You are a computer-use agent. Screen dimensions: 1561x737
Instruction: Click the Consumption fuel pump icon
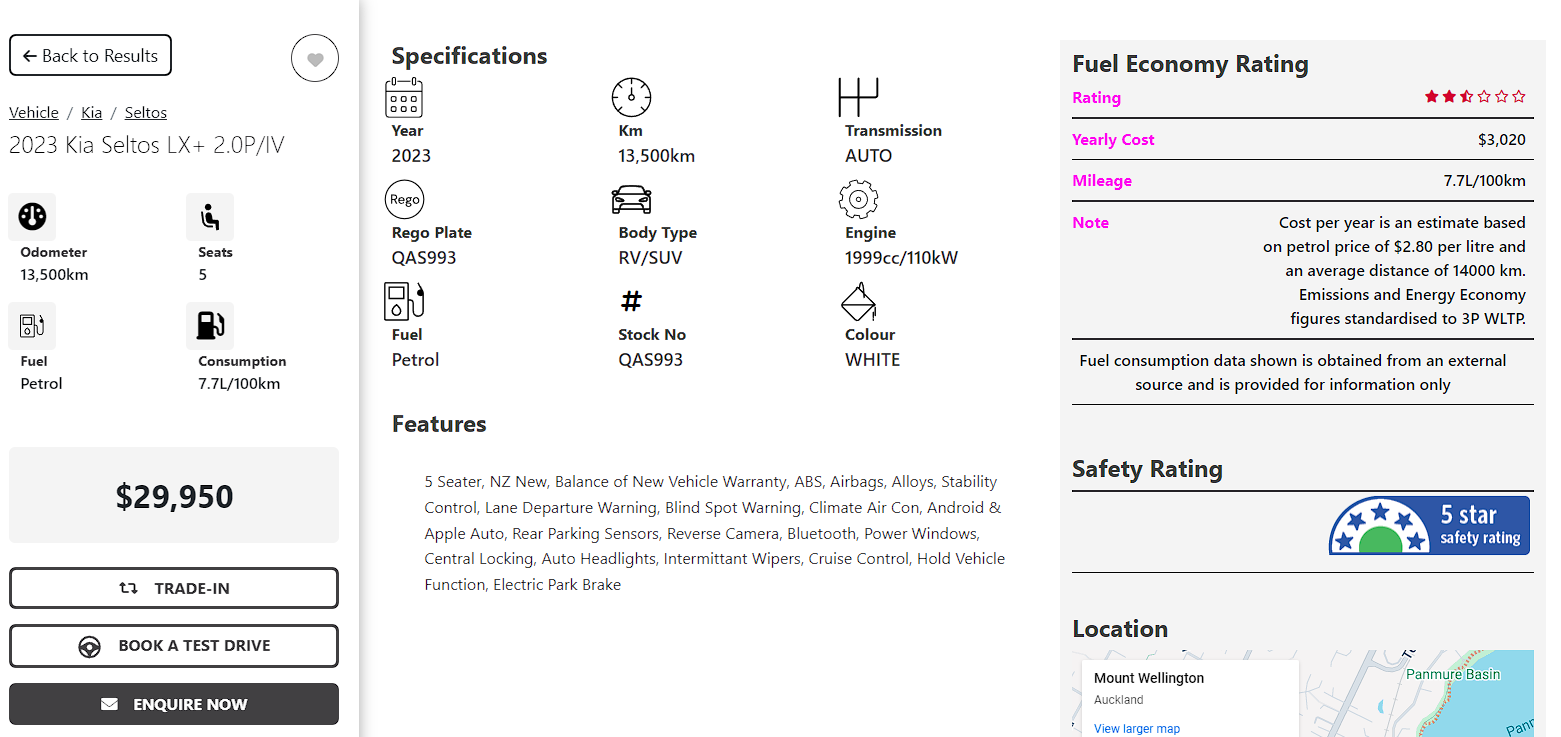[210, 326]
